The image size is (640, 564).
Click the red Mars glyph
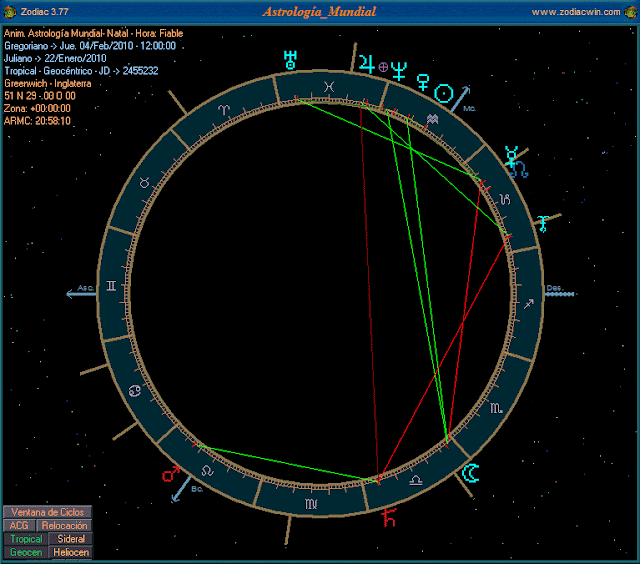pos(171,474)
